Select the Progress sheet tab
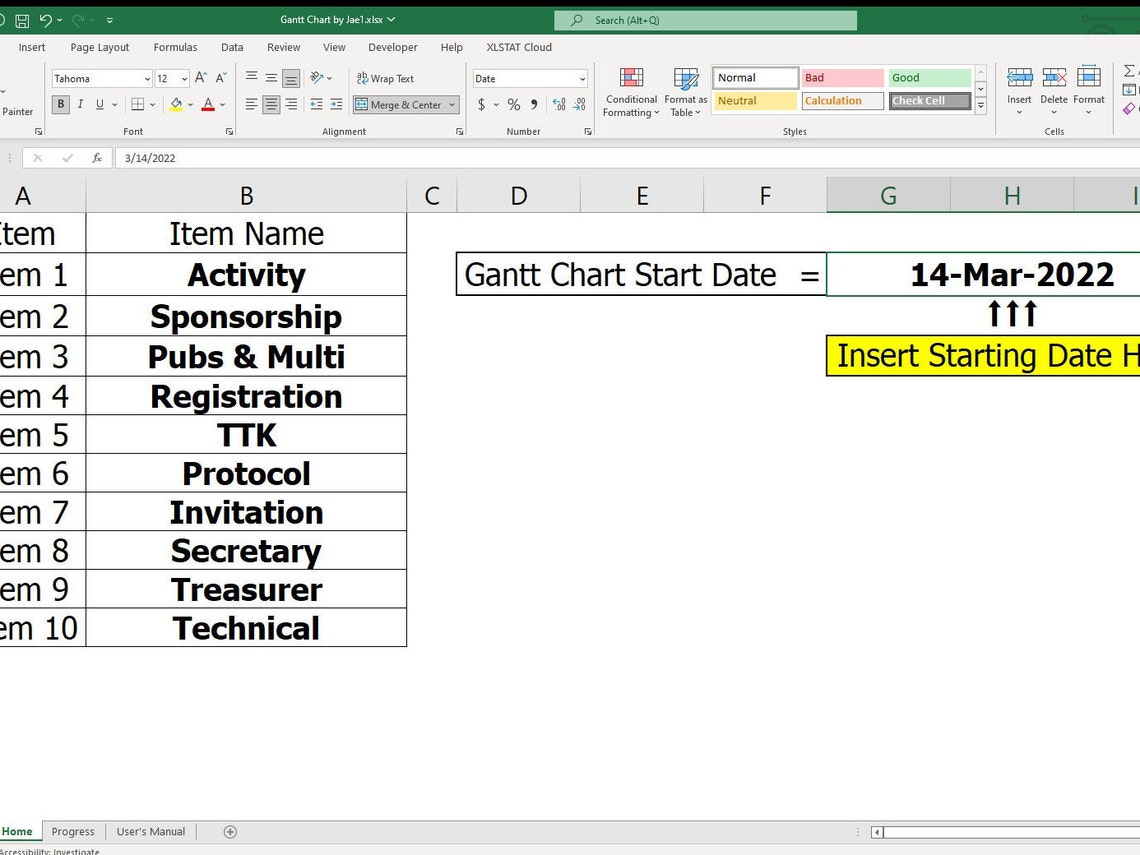This screenshot has height=855, width=1140. 72,831
